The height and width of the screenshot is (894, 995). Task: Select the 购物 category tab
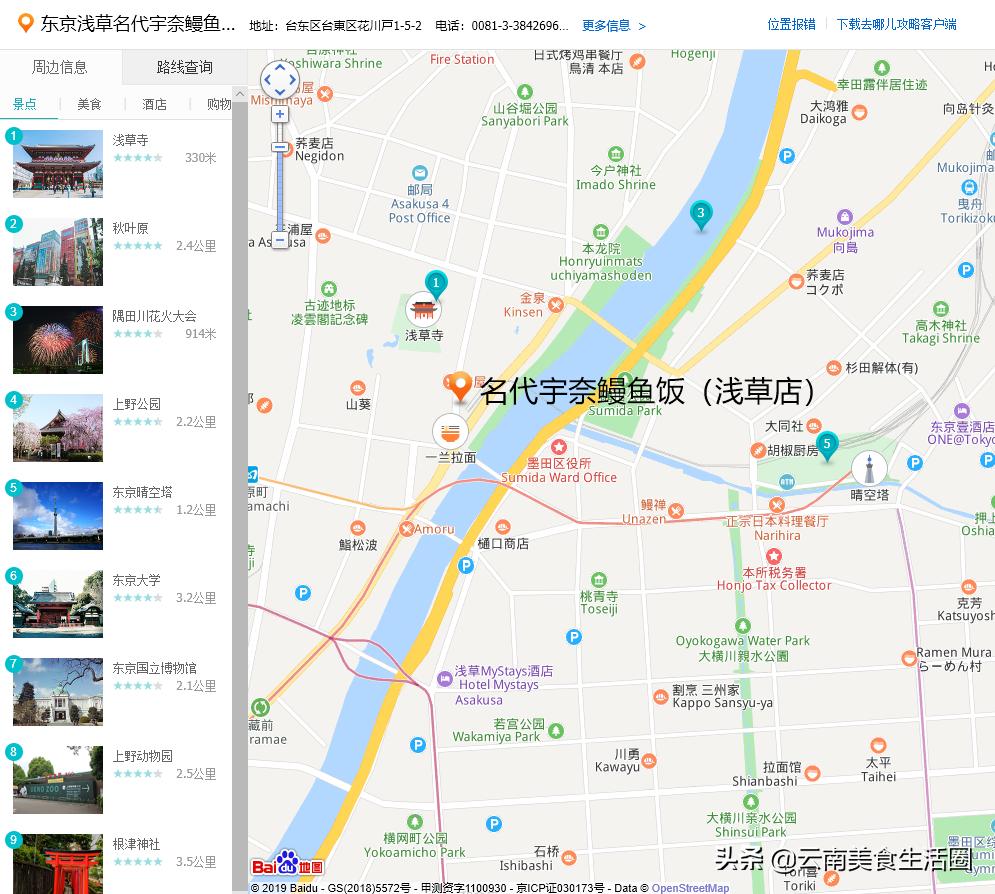point(218,104)
